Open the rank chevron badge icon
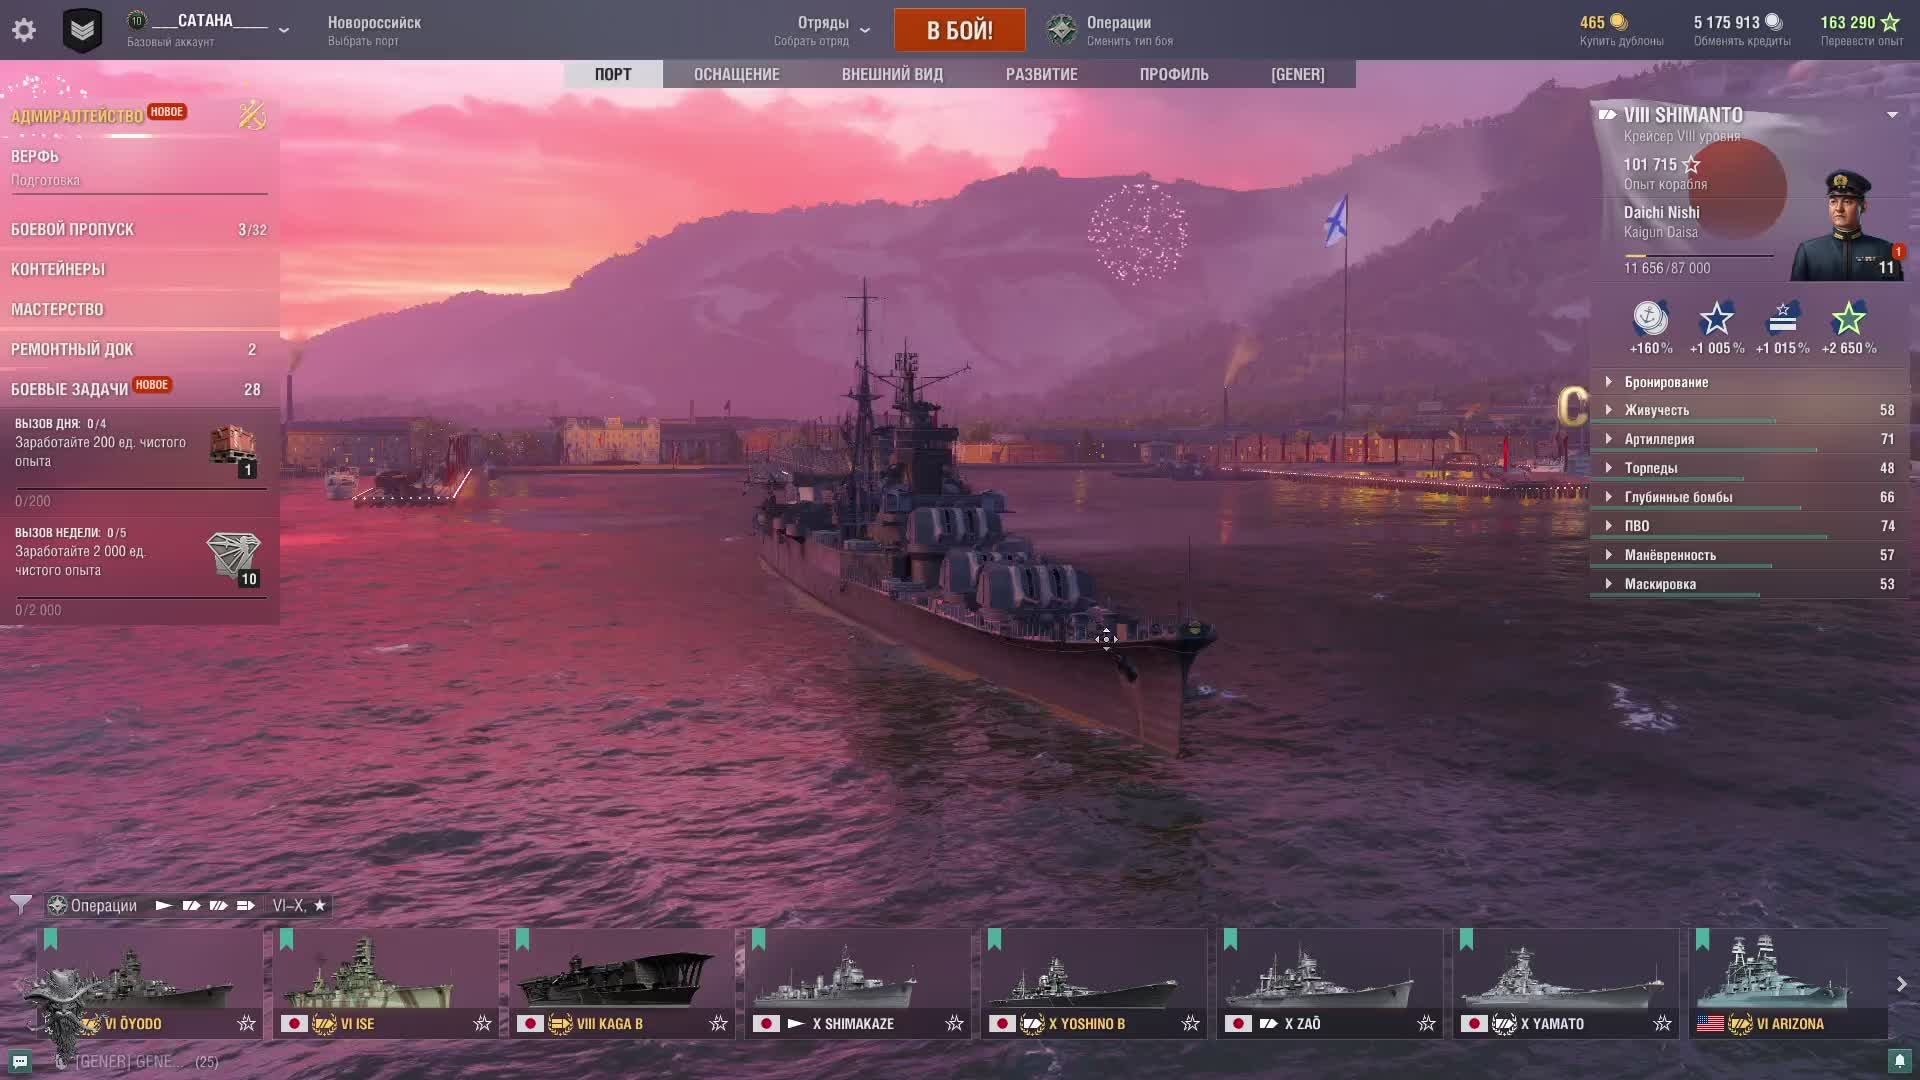1920x1080 pixels. pos(82,30)
